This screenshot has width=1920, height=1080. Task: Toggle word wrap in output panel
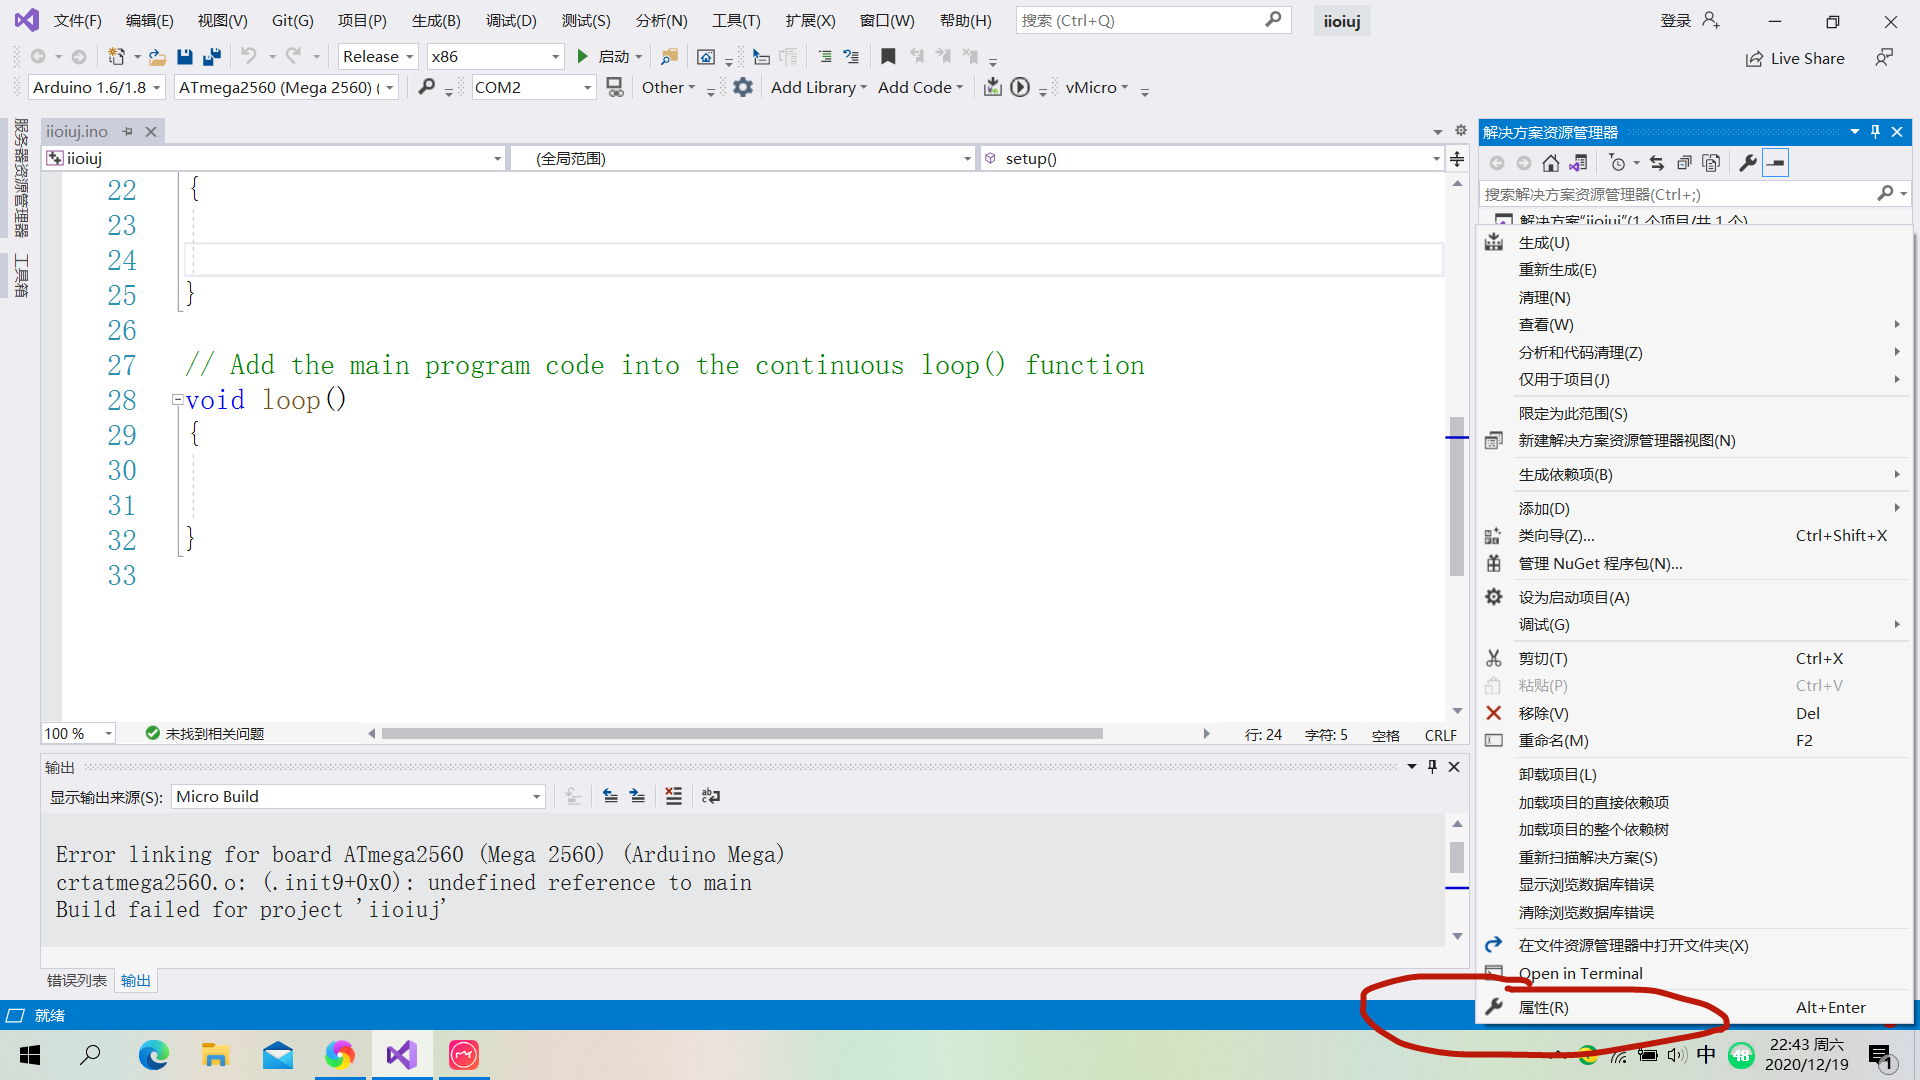(711, 796)
